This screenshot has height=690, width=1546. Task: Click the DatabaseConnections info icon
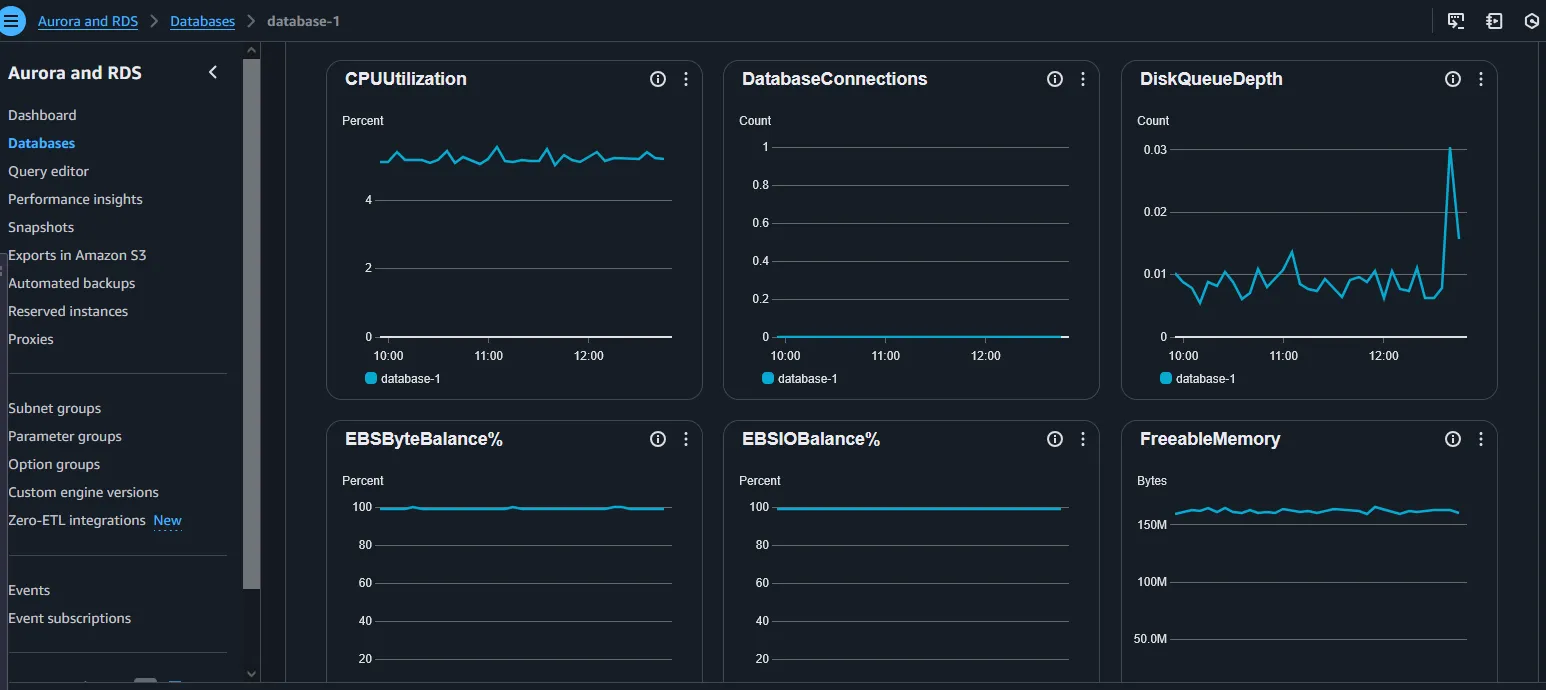(x=1055, y=79)
